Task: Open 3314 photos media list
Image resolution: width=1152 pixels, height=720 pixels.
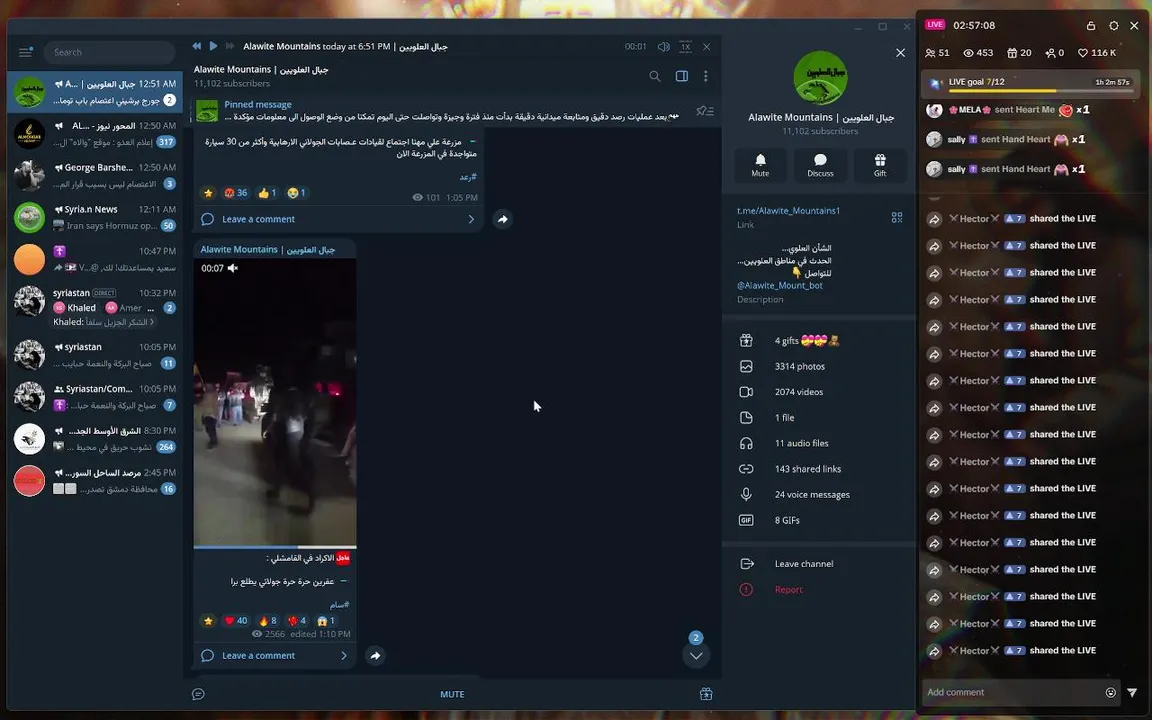Action: (819, 367)
